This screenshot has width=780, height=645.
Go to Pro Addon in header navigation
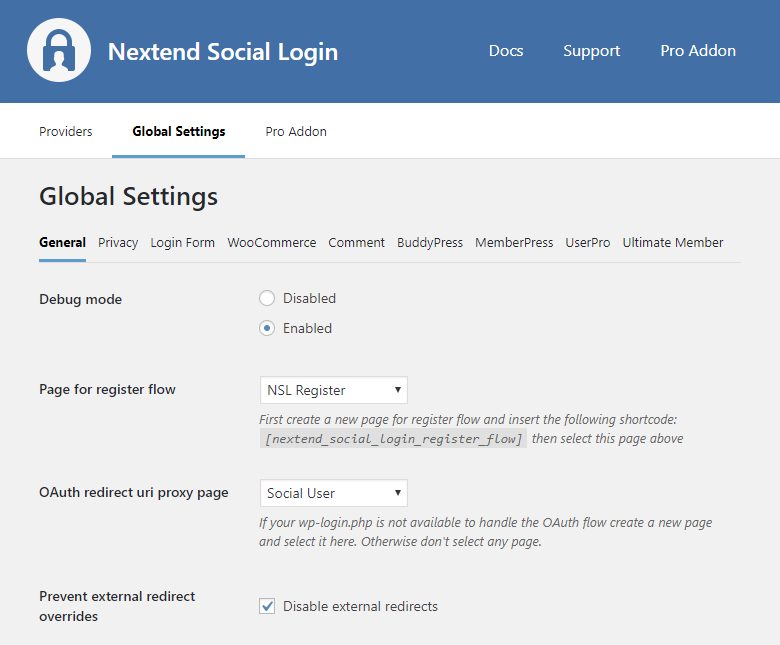tap(698, 51)
